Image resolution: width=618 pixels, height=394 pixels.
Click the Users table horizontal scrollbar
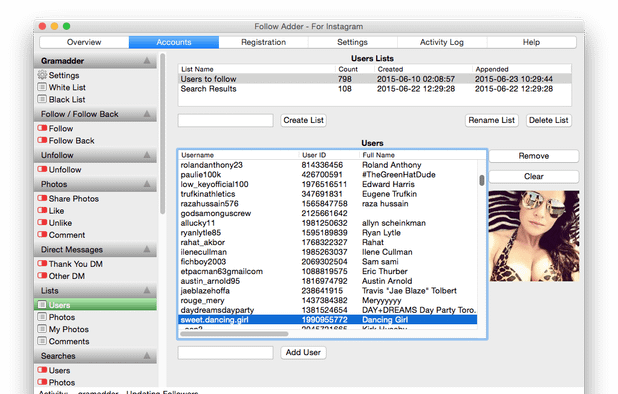234,334
